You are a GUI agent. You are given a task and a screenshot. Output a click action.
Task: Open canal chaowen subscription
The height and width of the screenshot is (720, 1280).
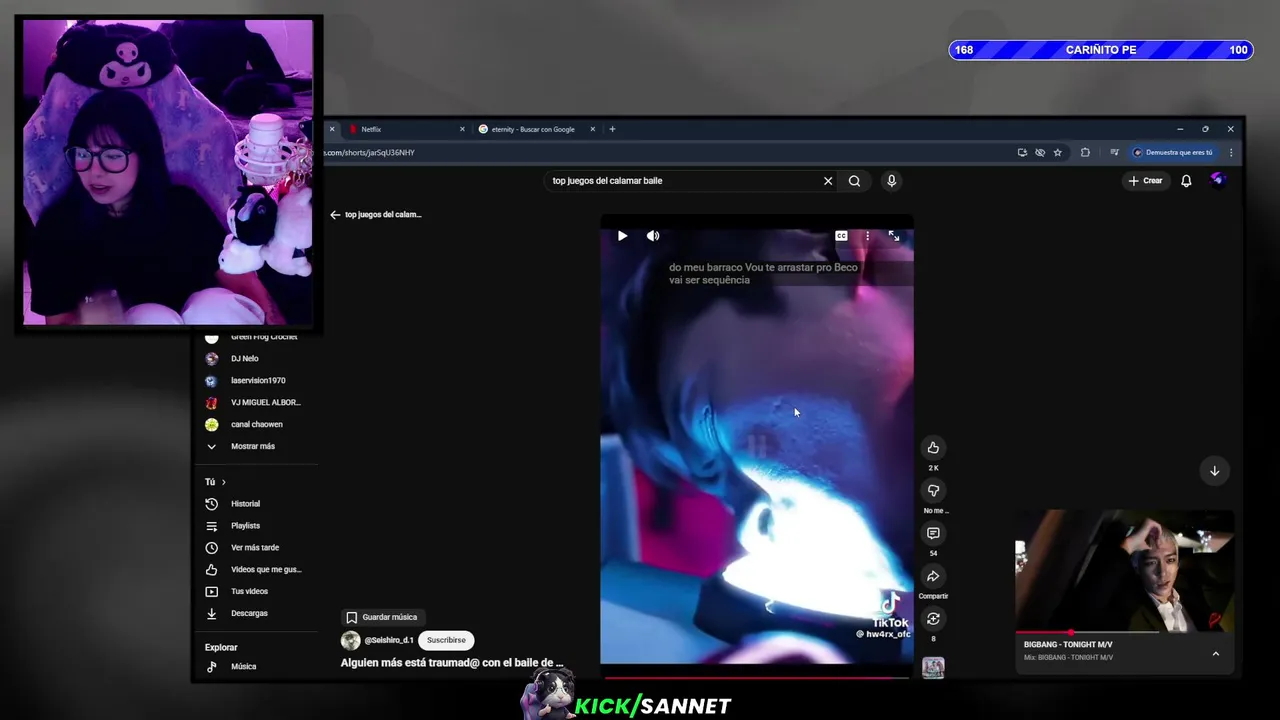coord(257,425)
